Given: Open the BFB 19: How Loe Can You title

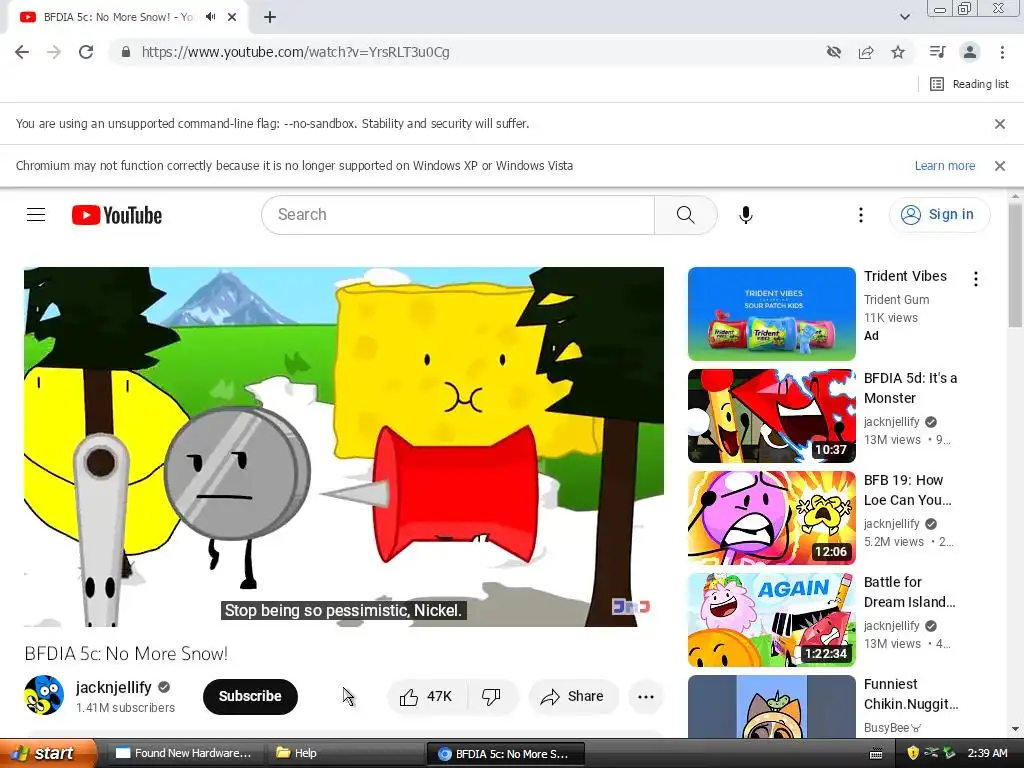Looking at the screenshot, I should coord(907,490).
